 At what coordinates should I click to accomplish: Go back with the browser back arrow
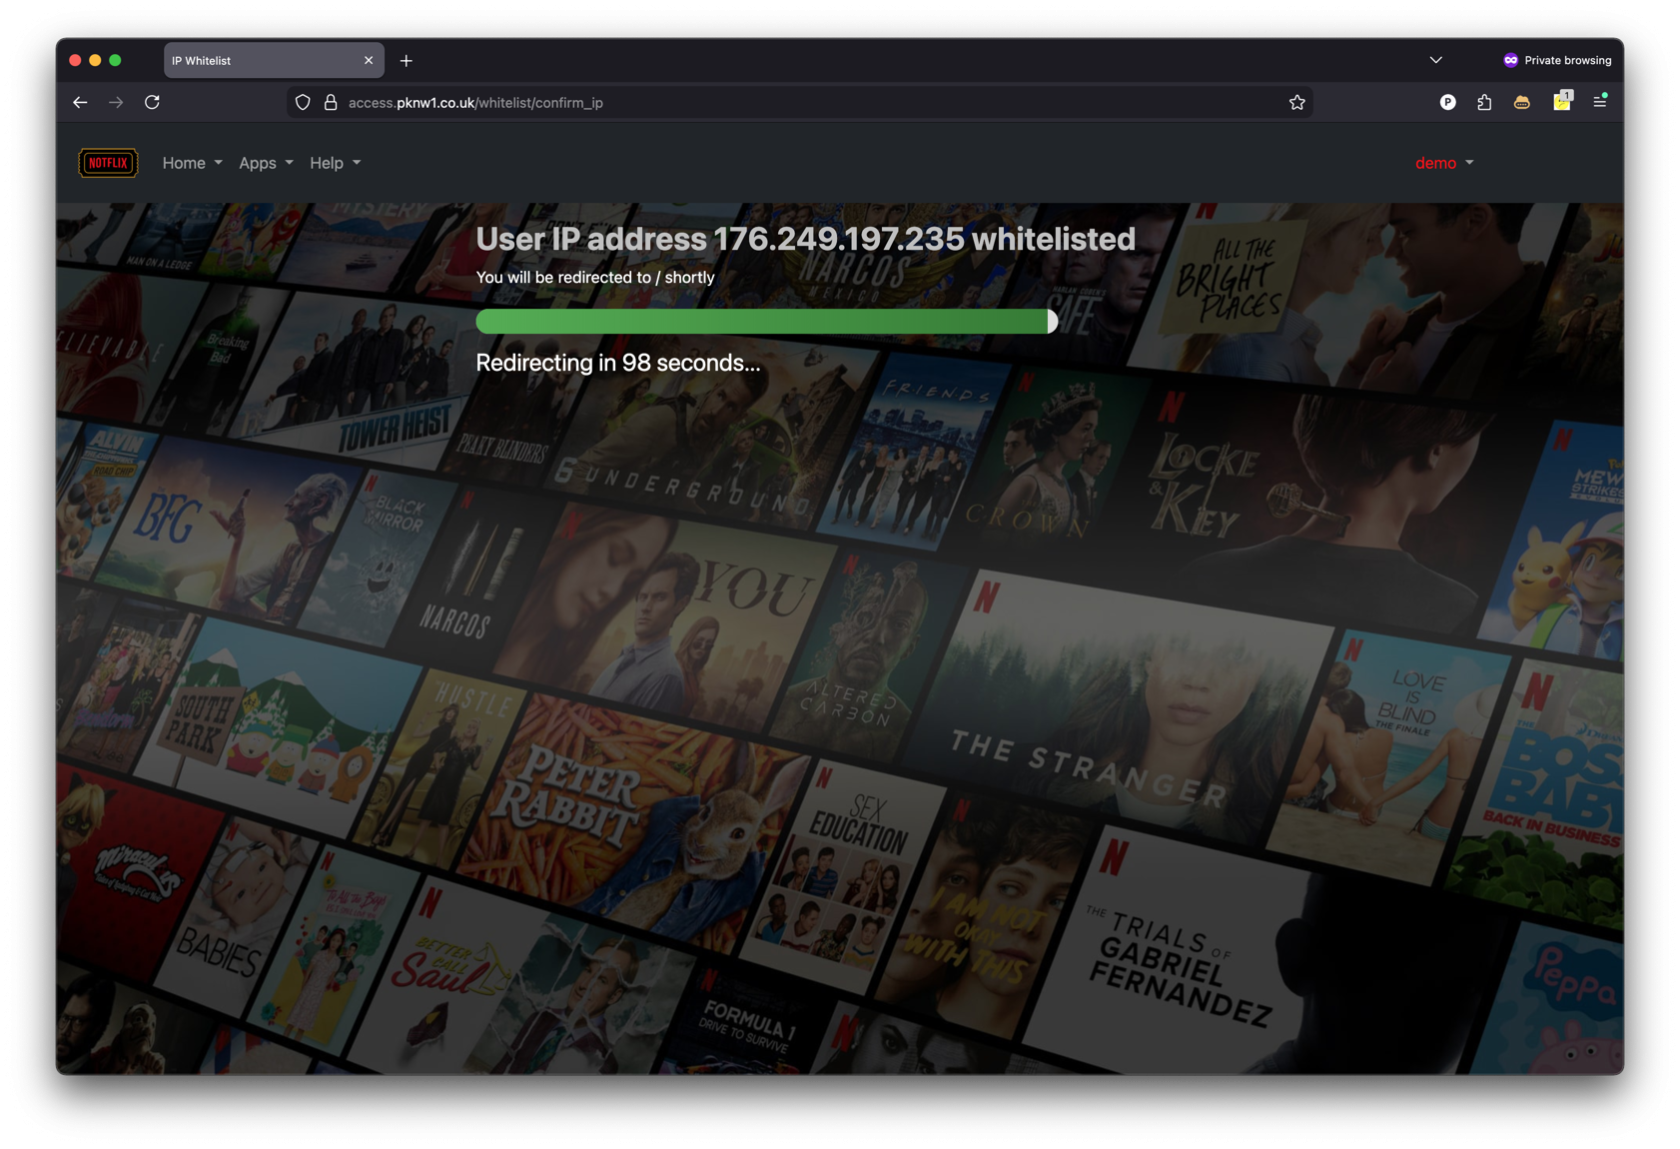pyautogui.click(x=80, y=102)
